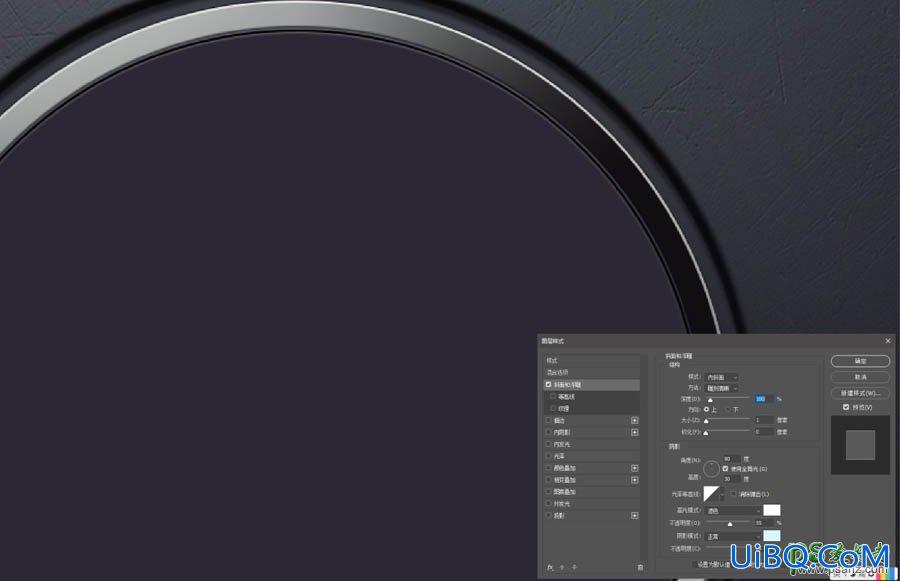
Task: Select direction 上 (Up) radio button
Action: click(x=707, y=409)
